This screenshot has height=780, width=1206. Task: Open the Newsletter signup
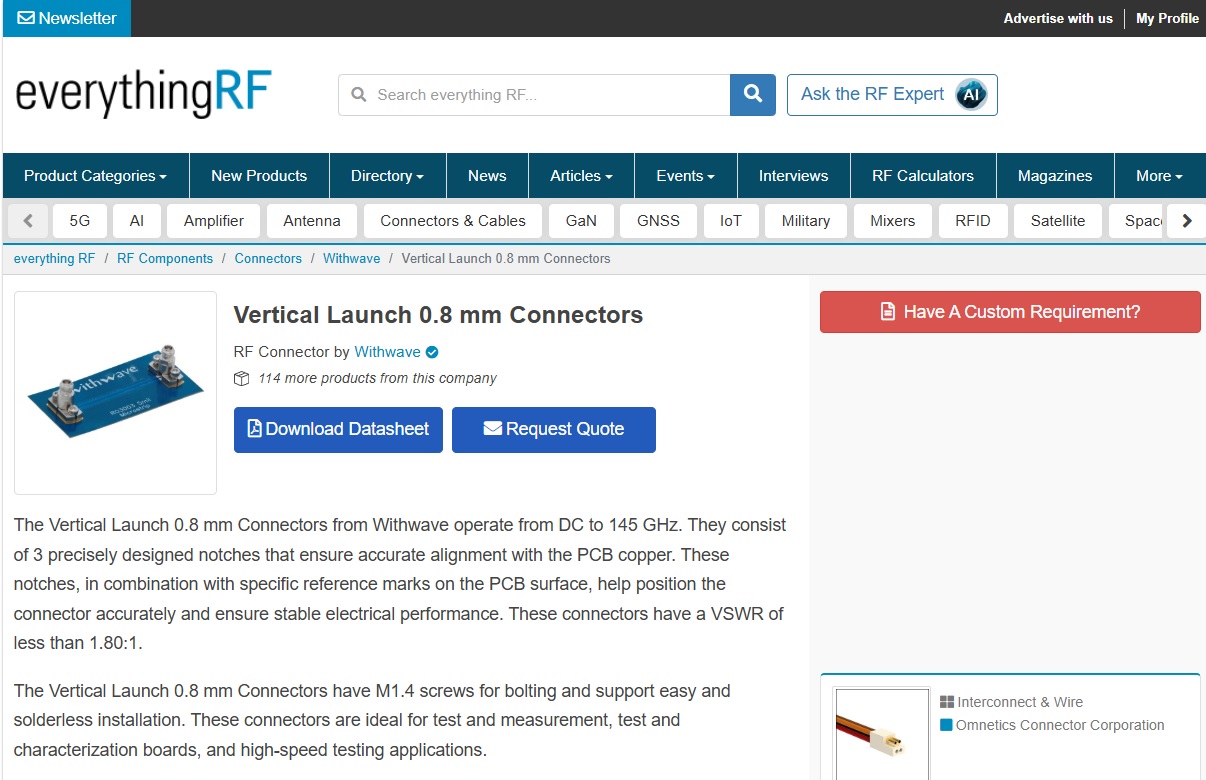coord(67,18)
